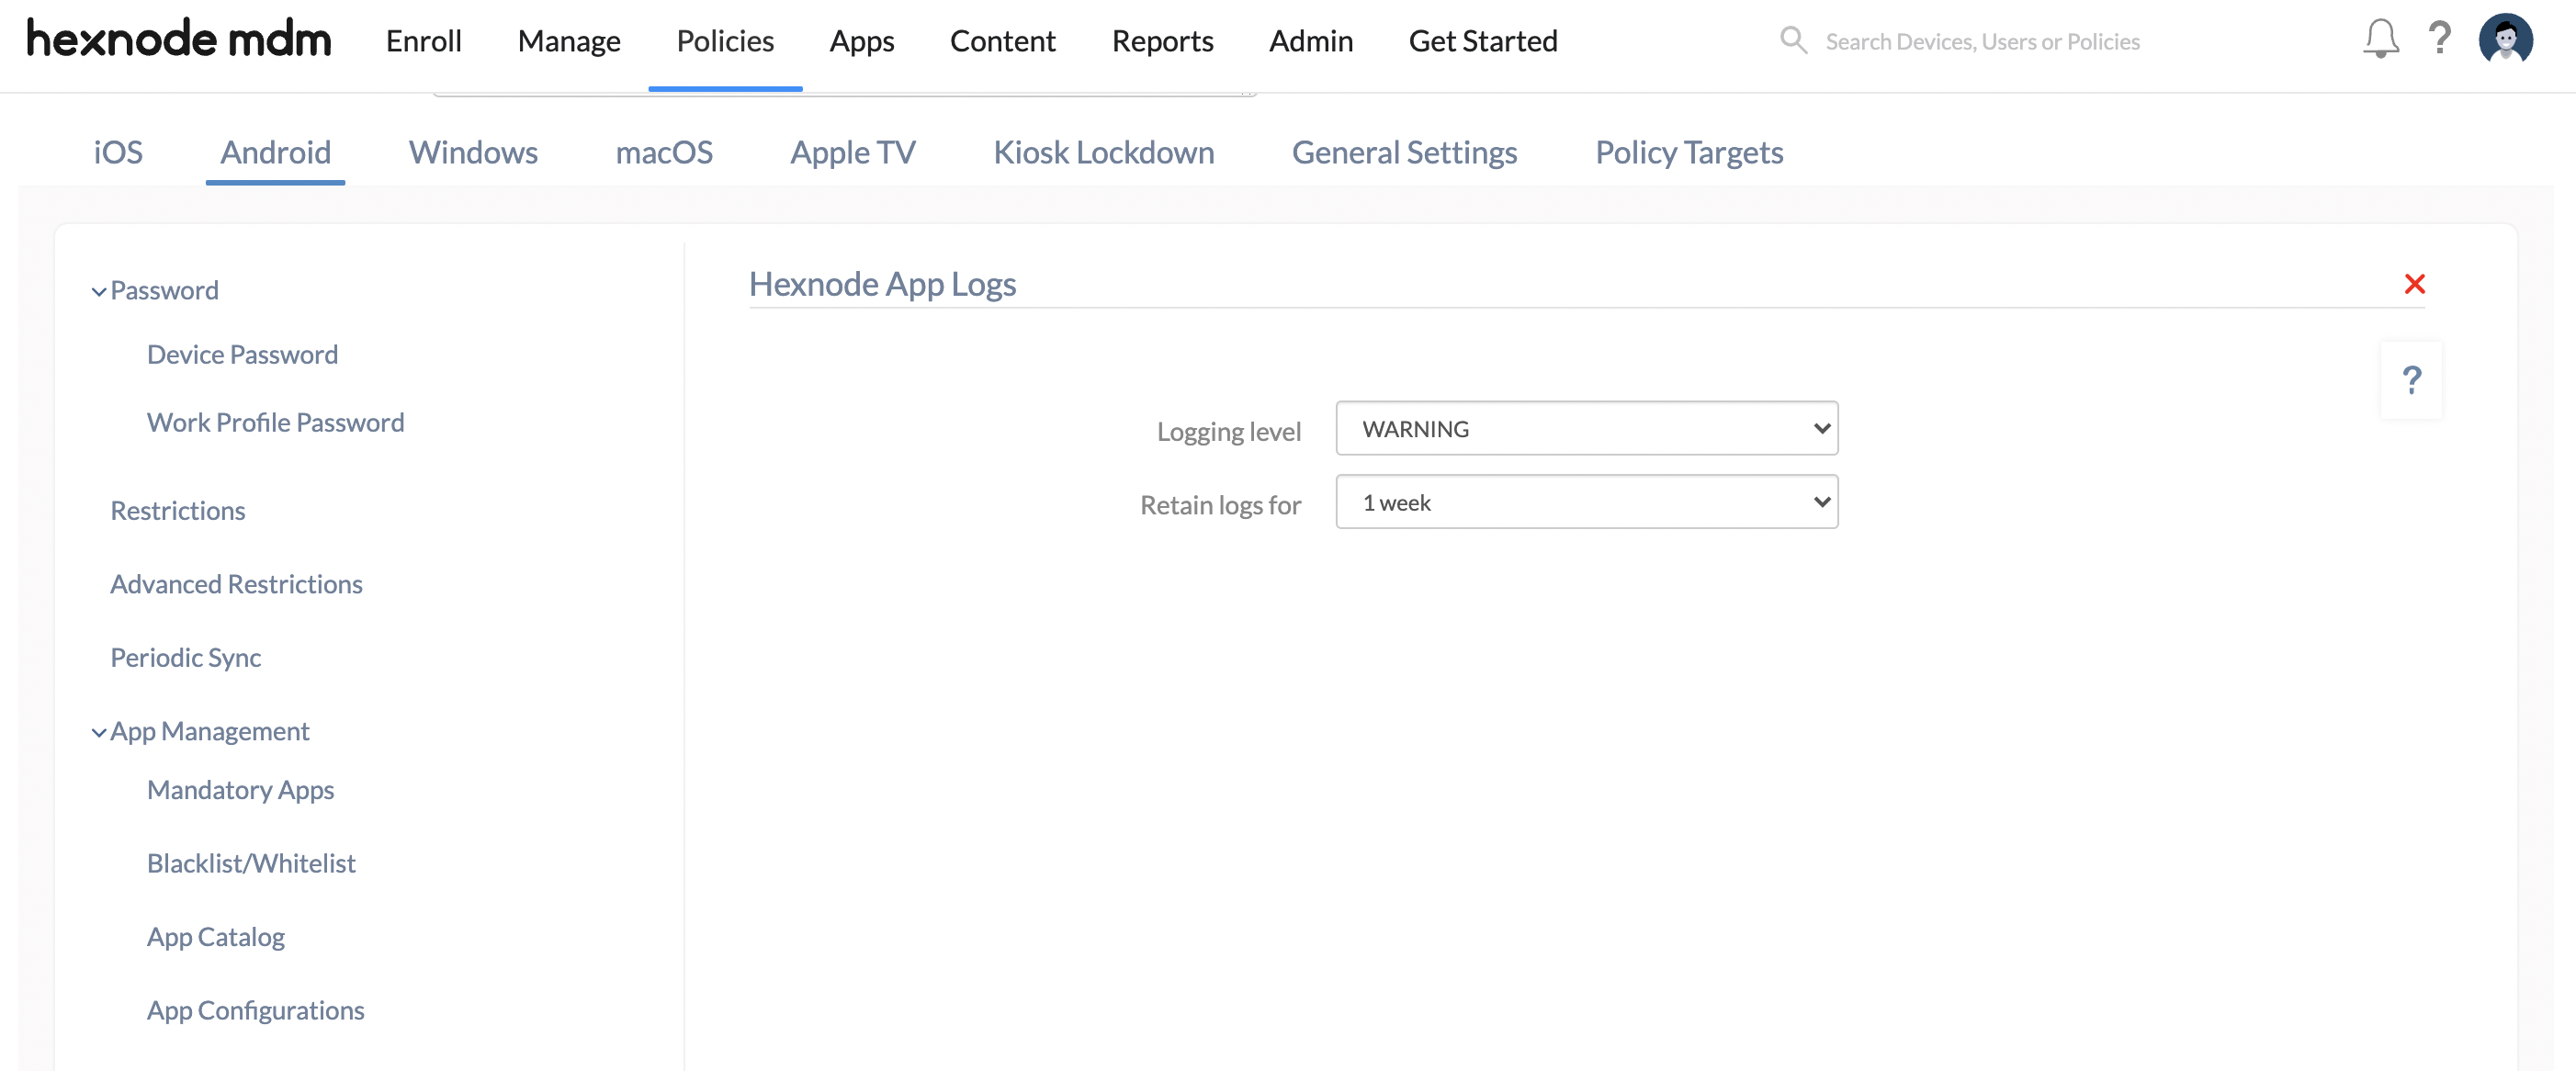Open the Policies menu
This screenshot has width=2576, height=1071.
725,41
